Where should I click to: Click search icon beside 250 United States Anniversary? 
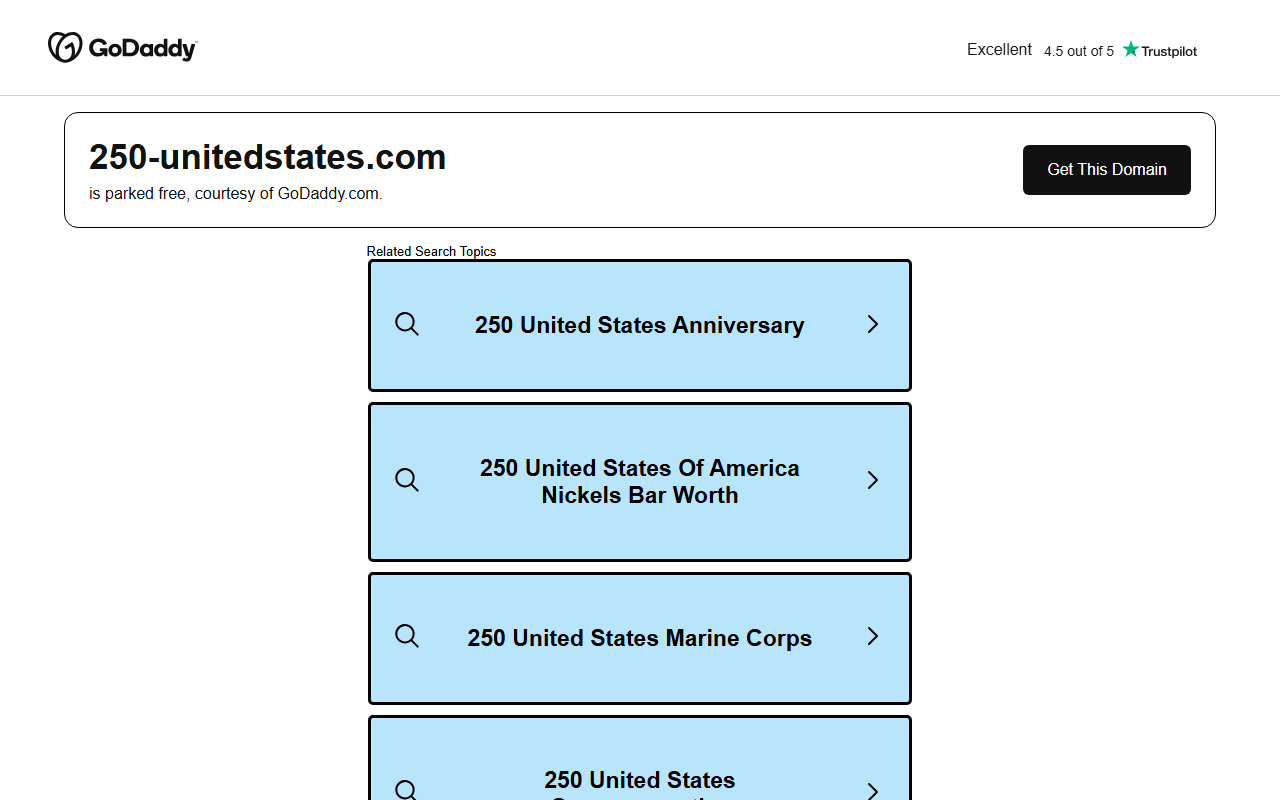pos(407,324)
